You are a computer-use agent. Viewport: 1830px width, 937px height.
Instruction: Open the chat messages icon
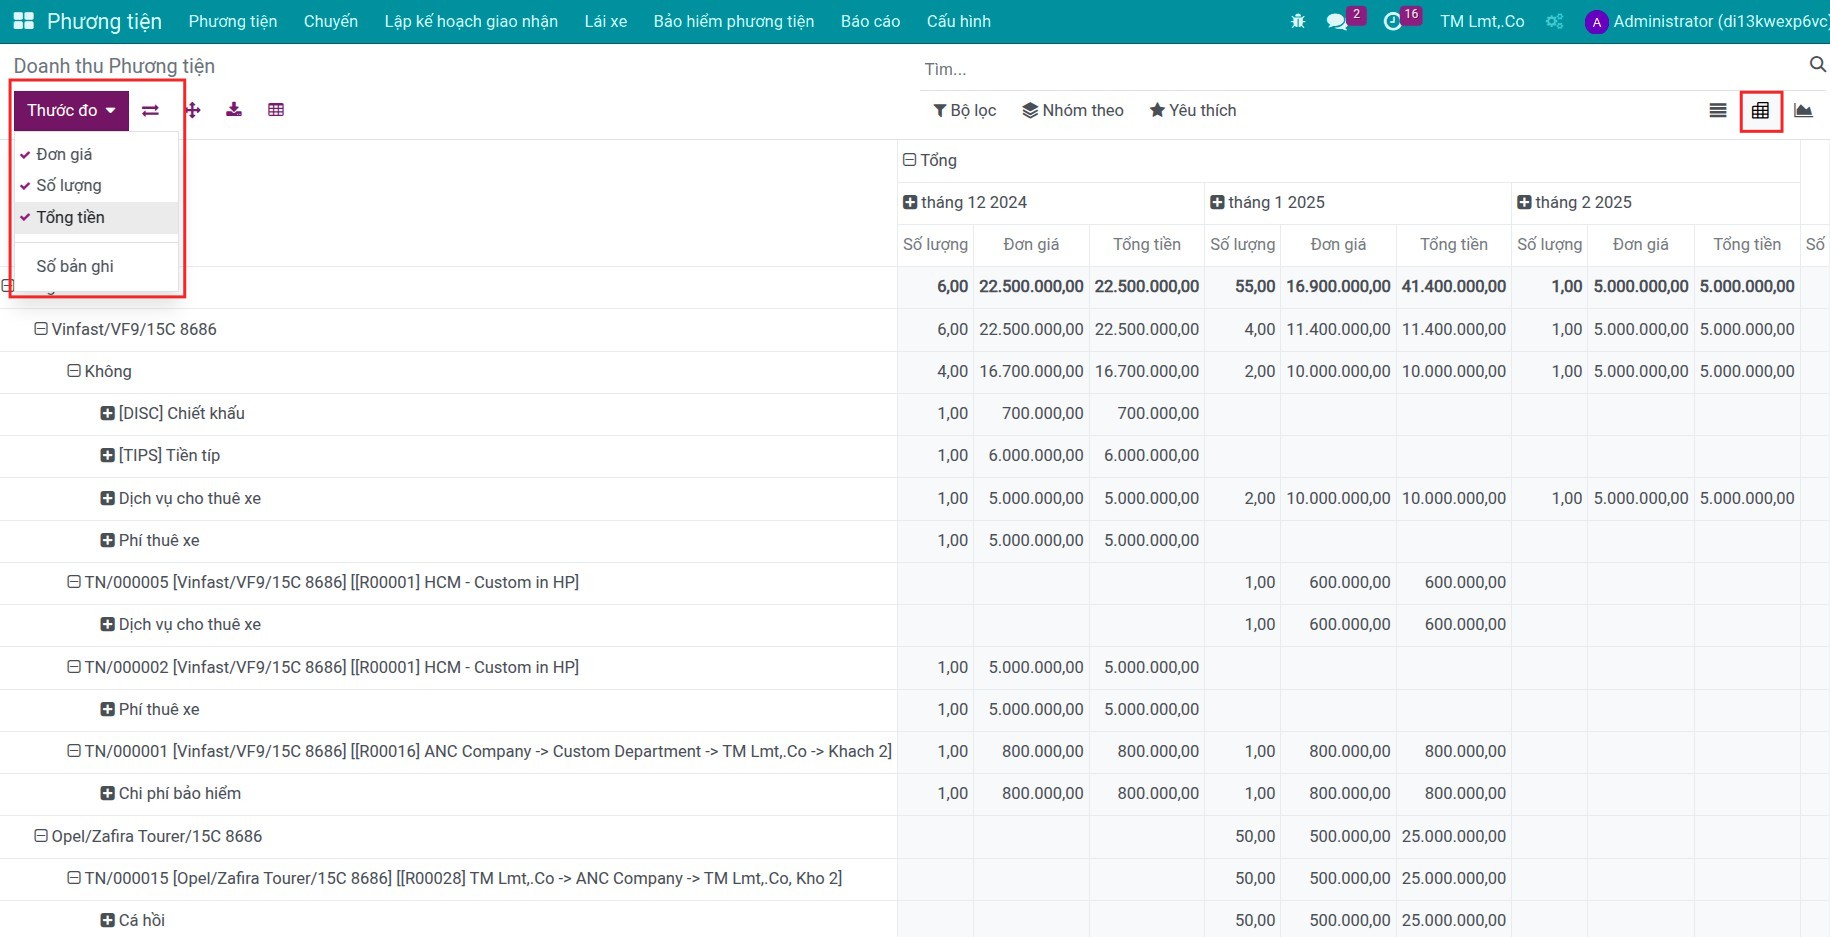1337,21
